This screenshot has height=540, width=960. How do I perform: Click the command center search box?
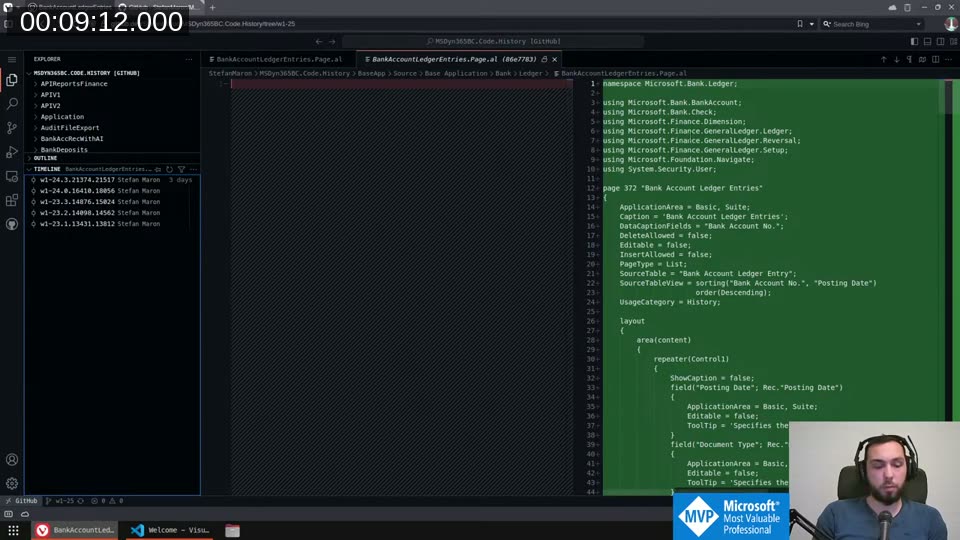pos(493,41)
